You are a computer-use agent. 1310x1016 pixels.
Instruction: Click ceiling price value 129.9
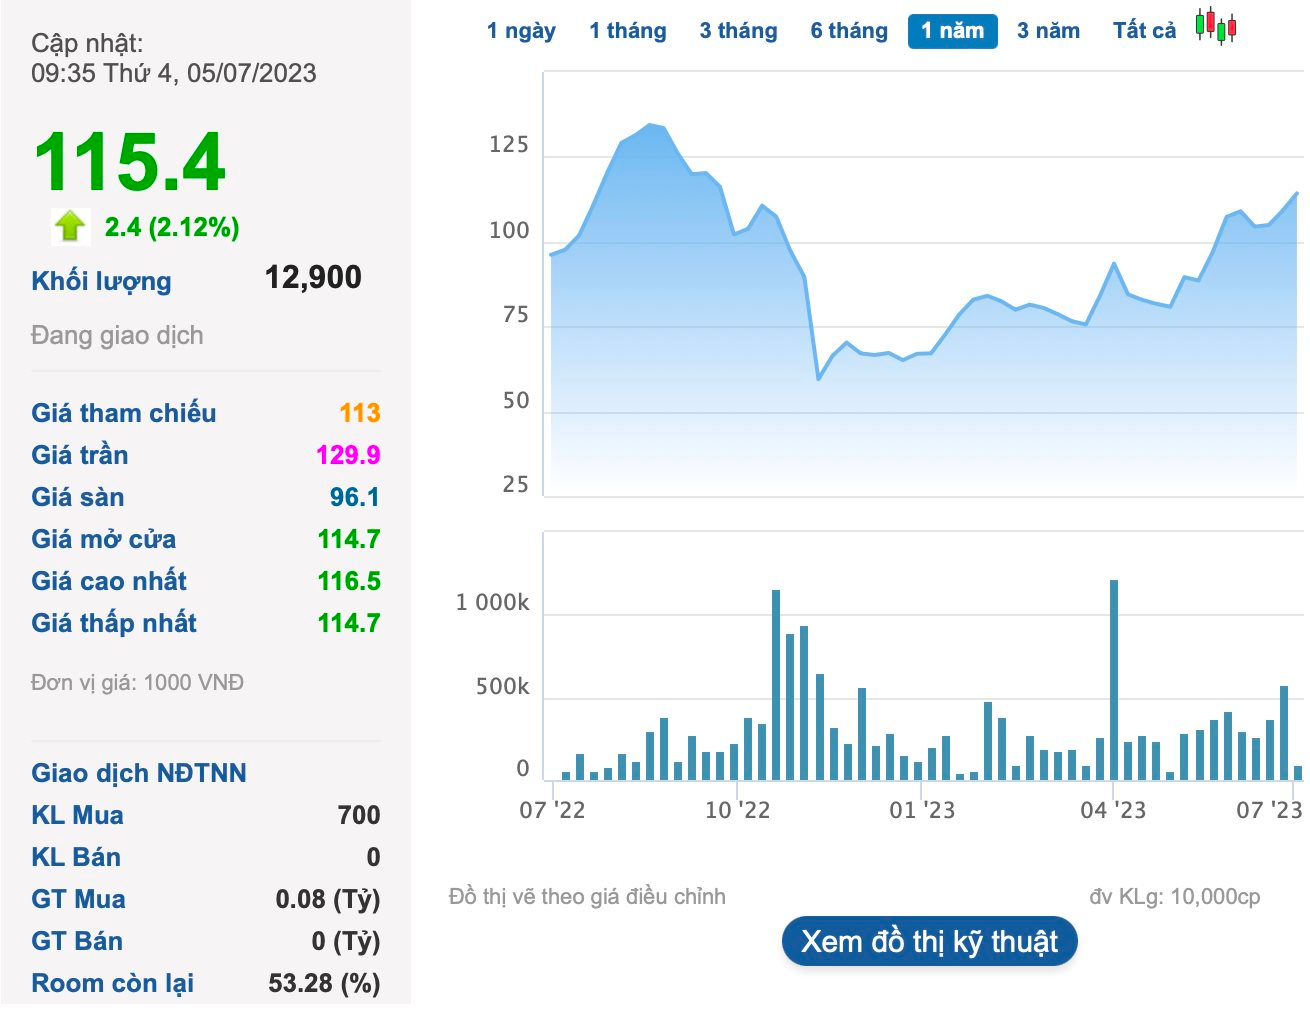[x=348, y=455]
